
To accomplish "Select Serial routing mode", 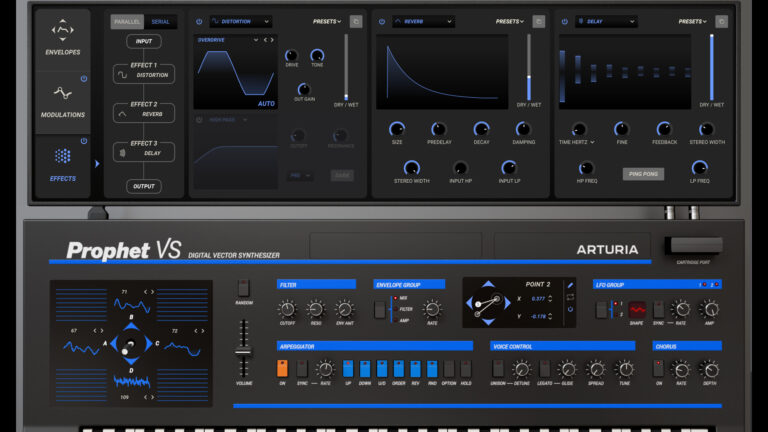I will (x=160, y=22).
